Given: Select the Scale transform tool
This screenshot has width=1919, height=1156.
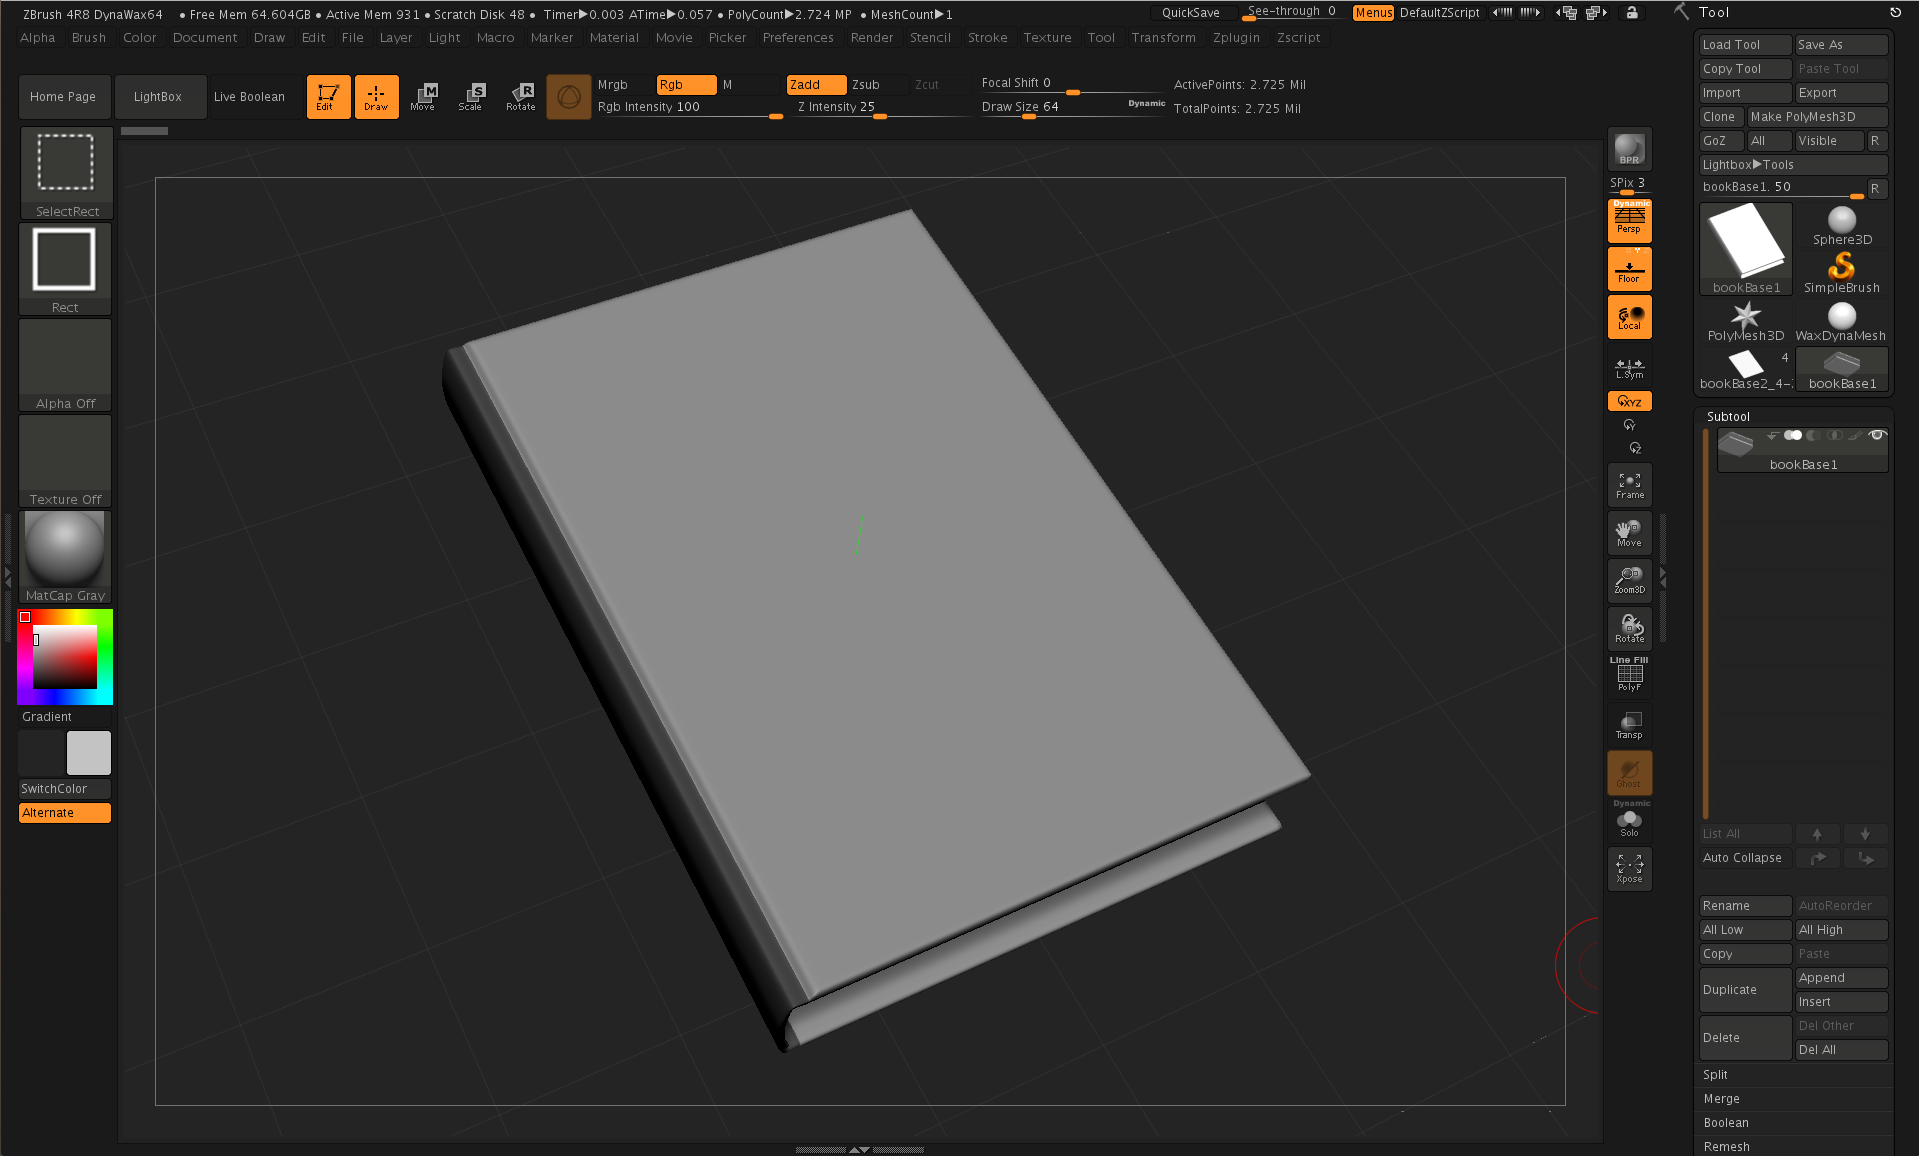Looking at the screenshot, I should coord(471,97).
